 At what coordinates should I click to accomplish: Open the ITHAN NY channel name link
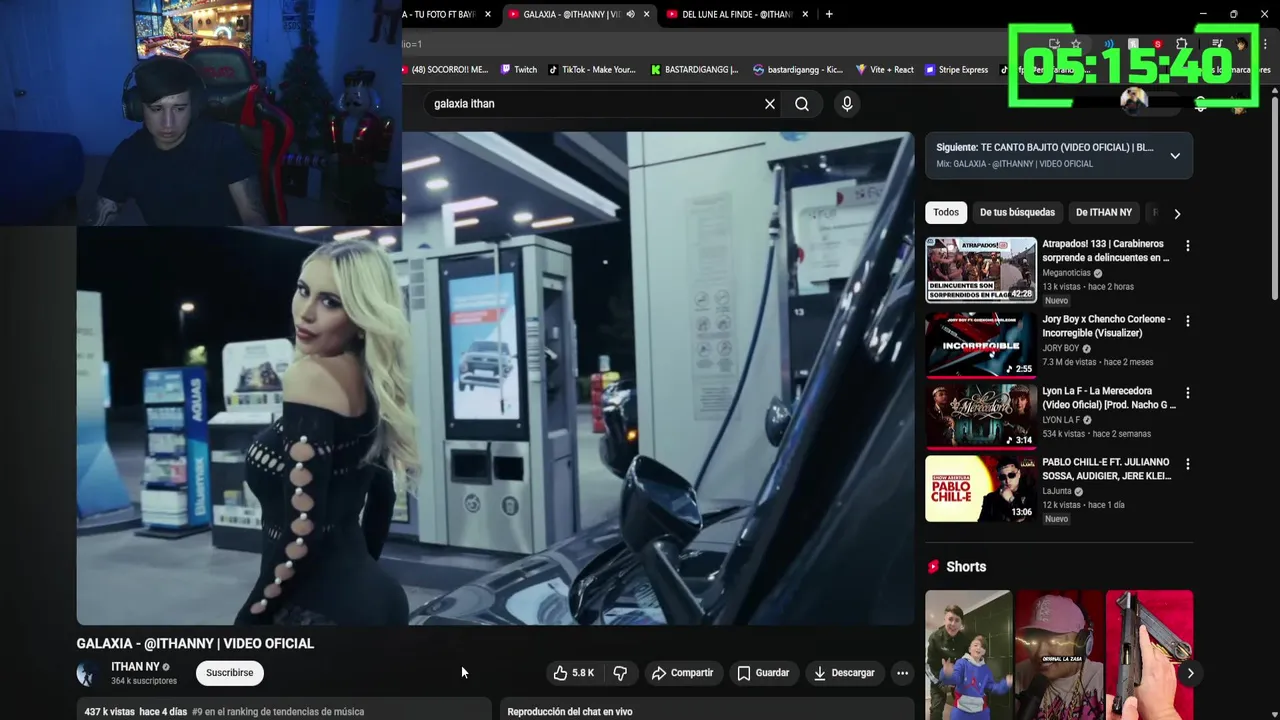tap(135, 667)
